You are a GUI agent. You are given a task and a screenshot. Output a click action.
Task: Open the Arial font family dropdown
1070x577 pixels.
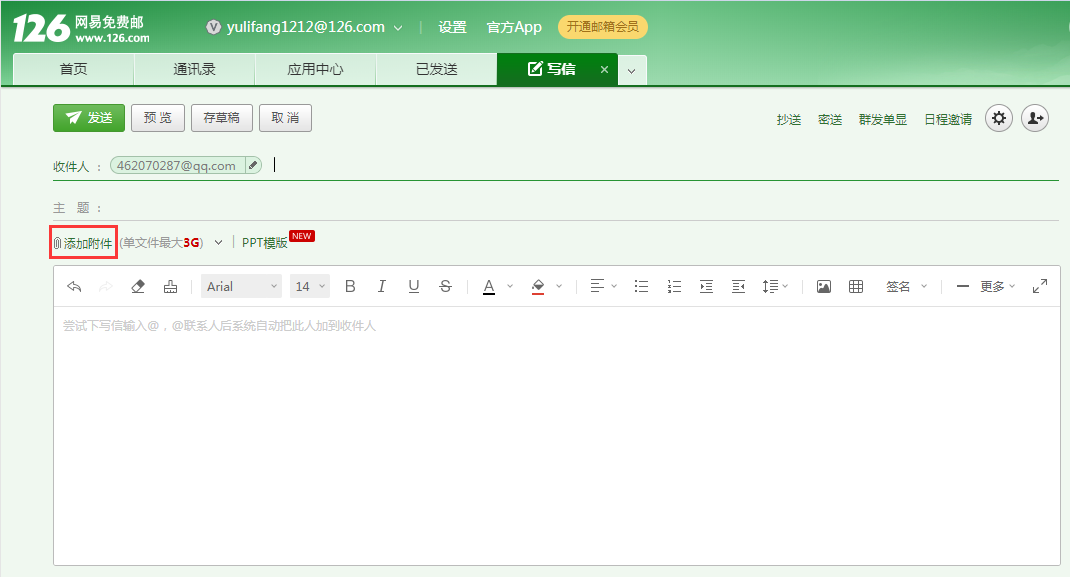point(242,287)
